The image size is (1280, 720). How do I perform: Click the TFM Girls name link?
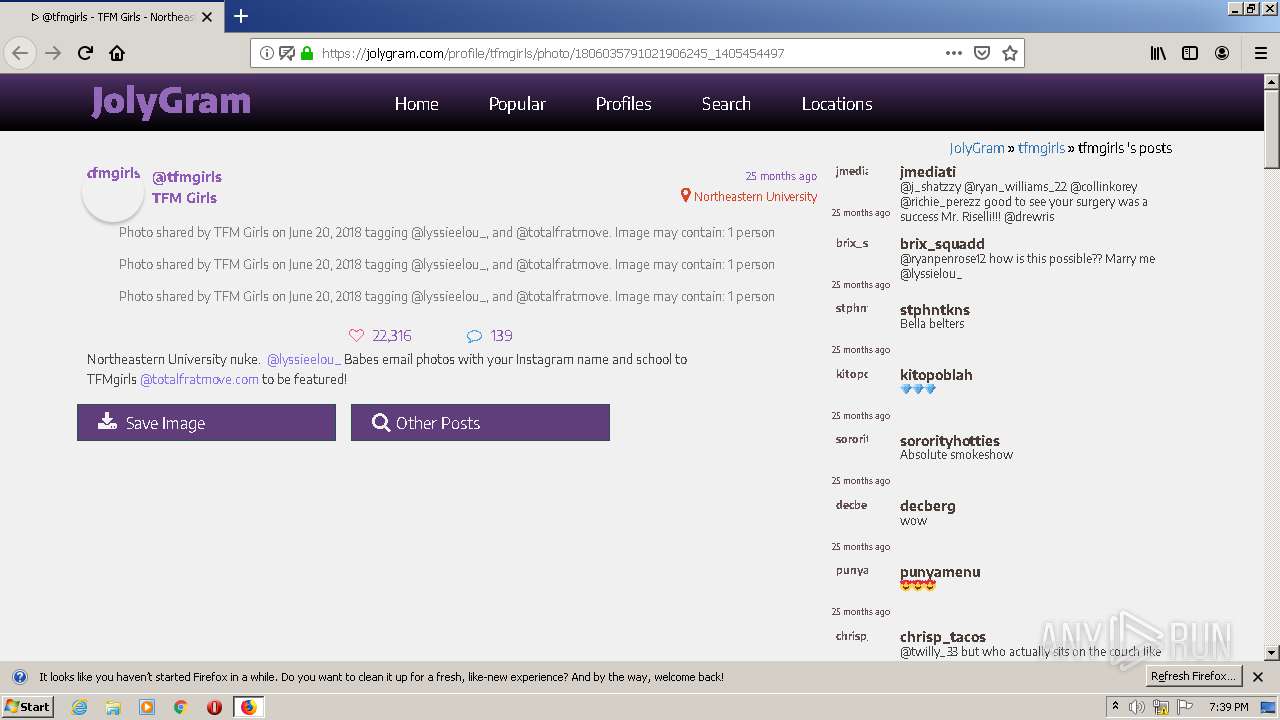[x=184, y=198]
